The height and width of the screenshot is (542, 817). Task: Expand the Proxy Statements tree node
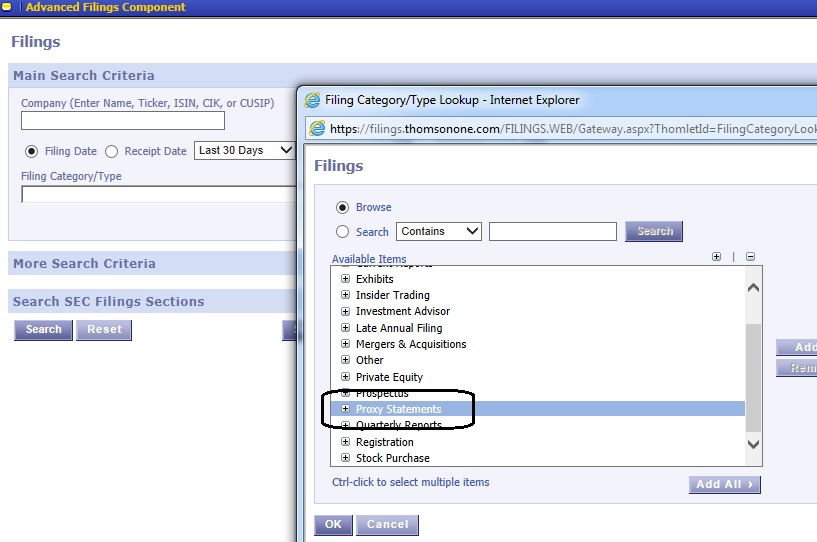(x=346, y=409)
